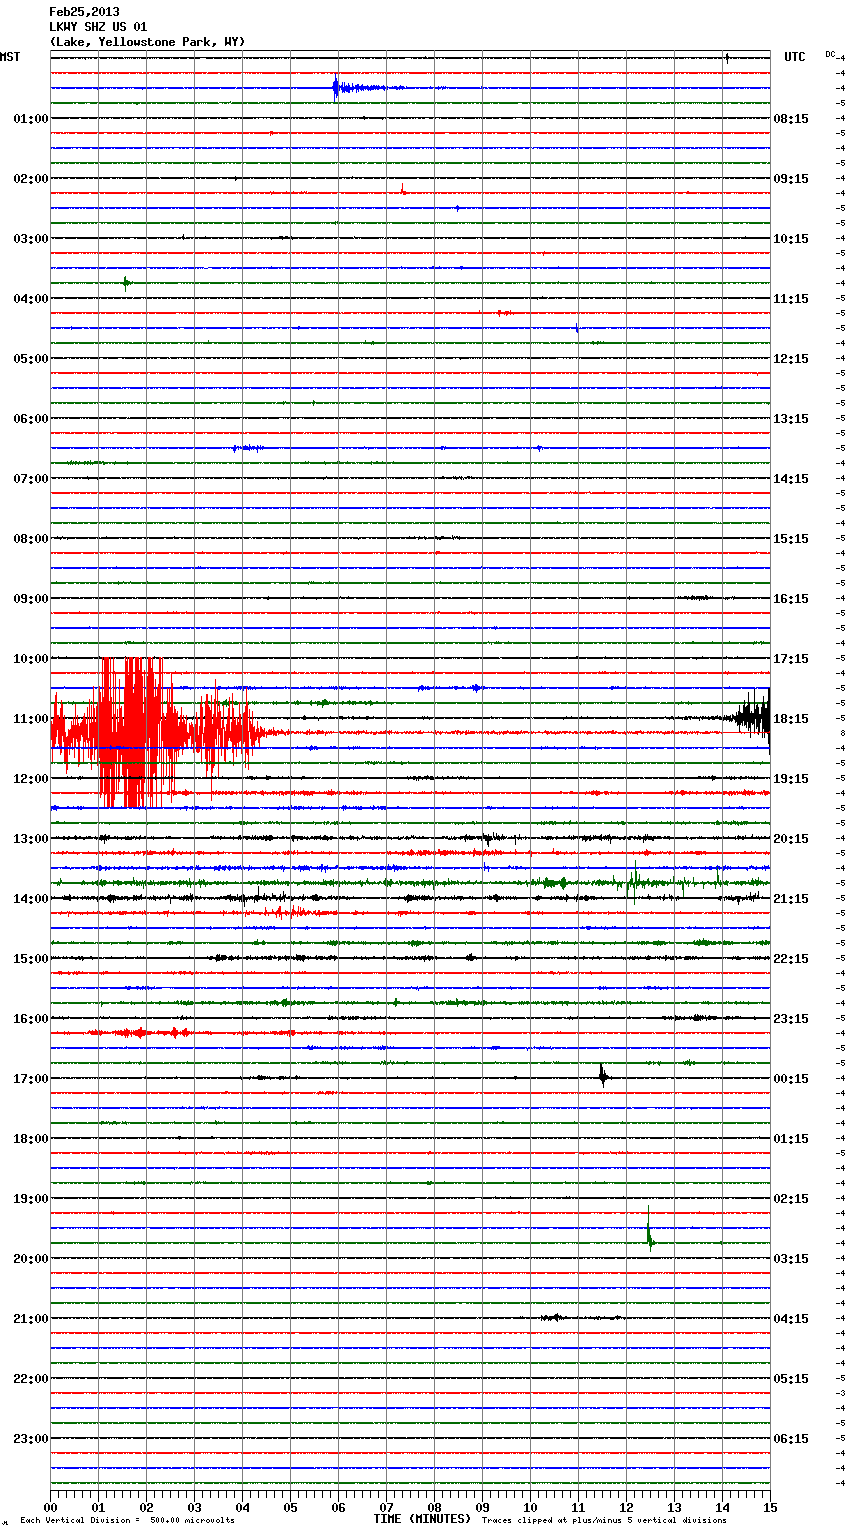Select the 10:00 MST row label
Image resolution: width=850 pixels, height=1534 pixels.
[31, 659]
